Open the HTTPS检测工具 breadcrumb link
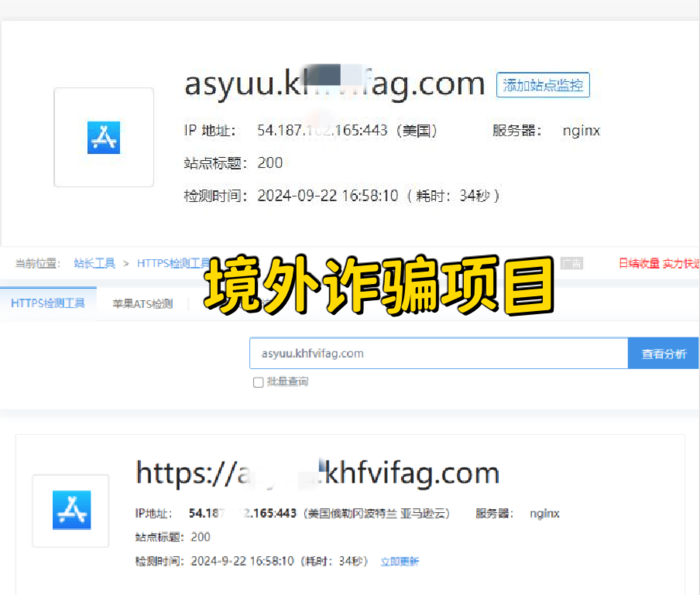Viewport: 700px width, 595px height. tap(171, 263)
